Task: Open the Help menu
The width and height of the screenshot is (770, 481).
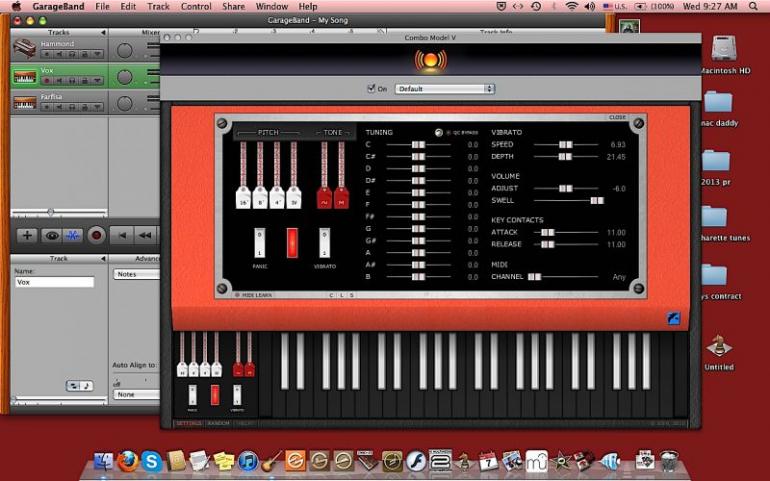Action: click(308, 6)
